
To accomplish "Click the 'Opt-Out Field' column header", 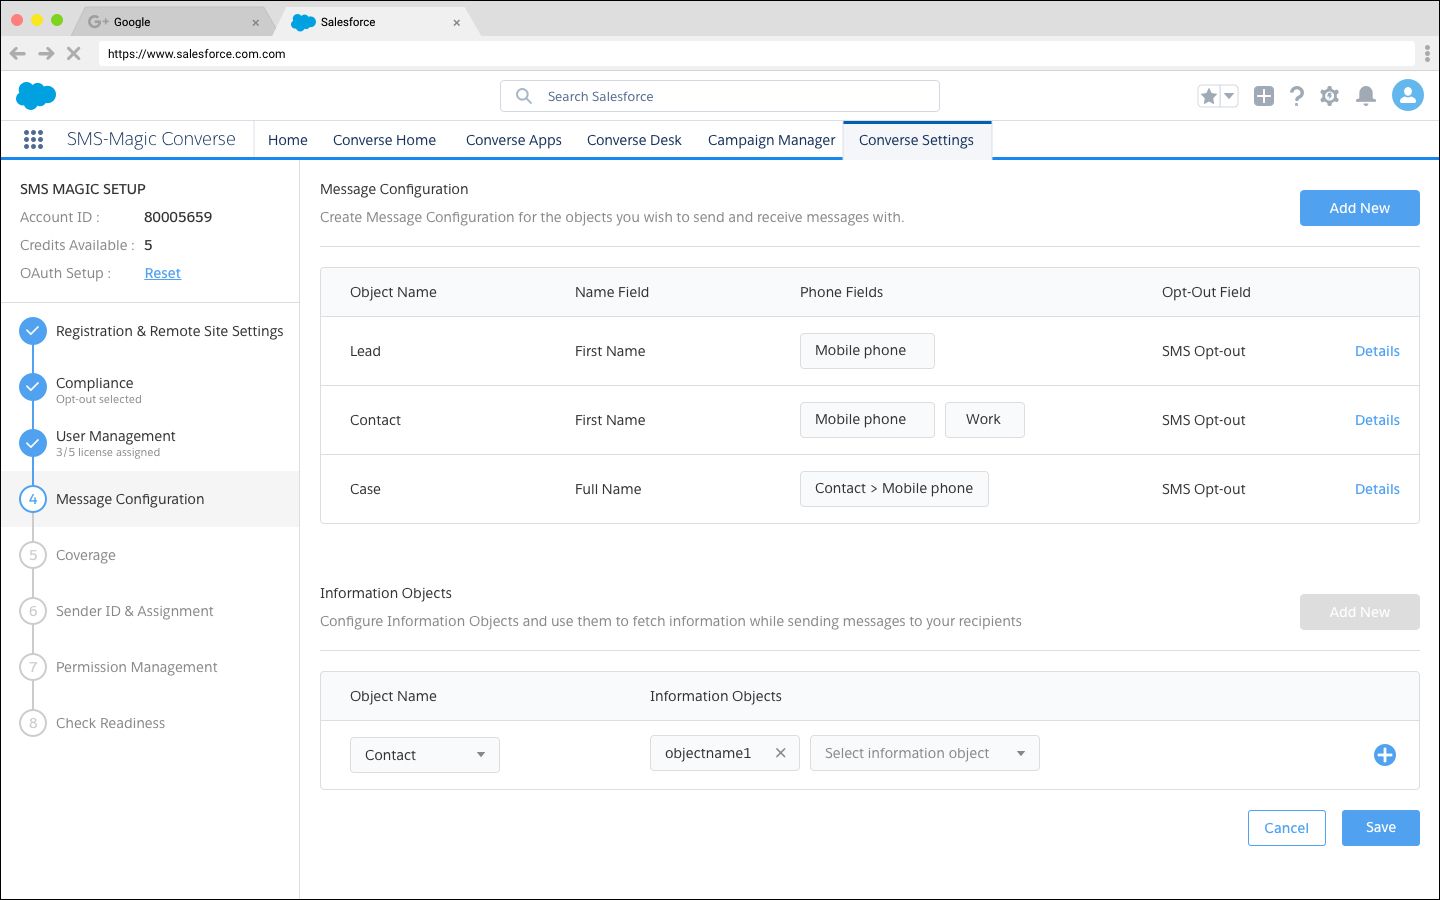I will click(x=1206, y=292).
